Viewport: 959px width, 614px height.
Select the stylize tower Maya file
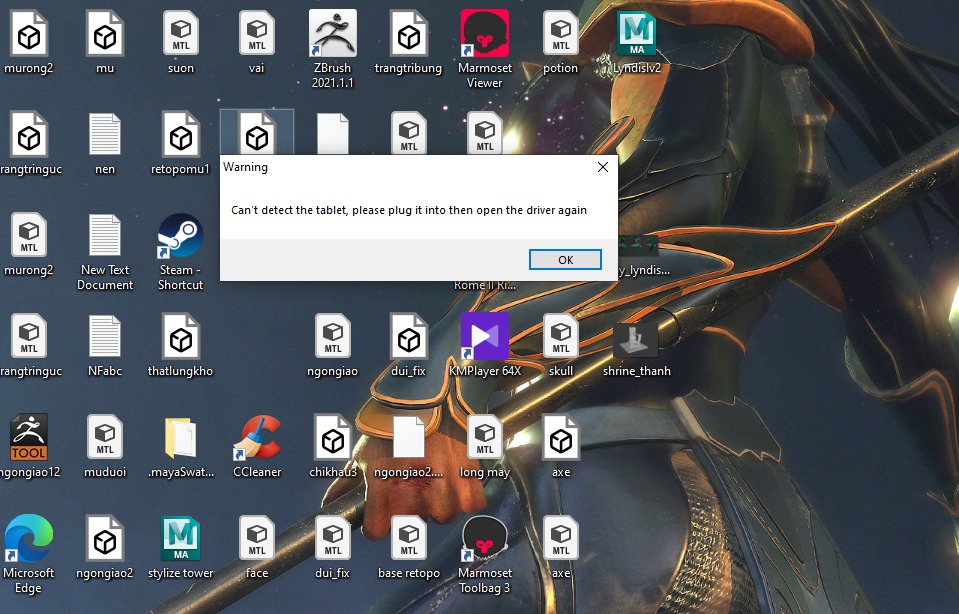180,540
